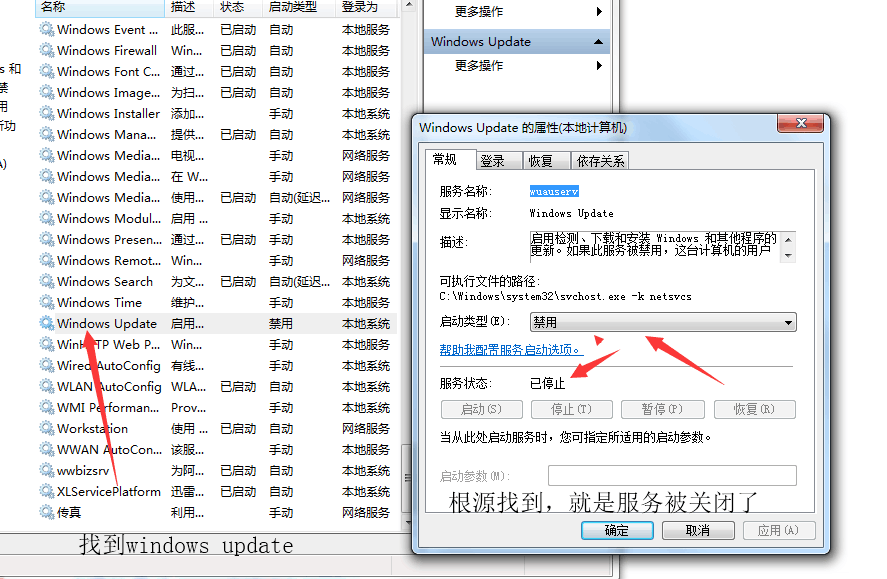Select the Windows Time service name
The width and height of the screenshot is (887, 579).
[x=100, y=303]
